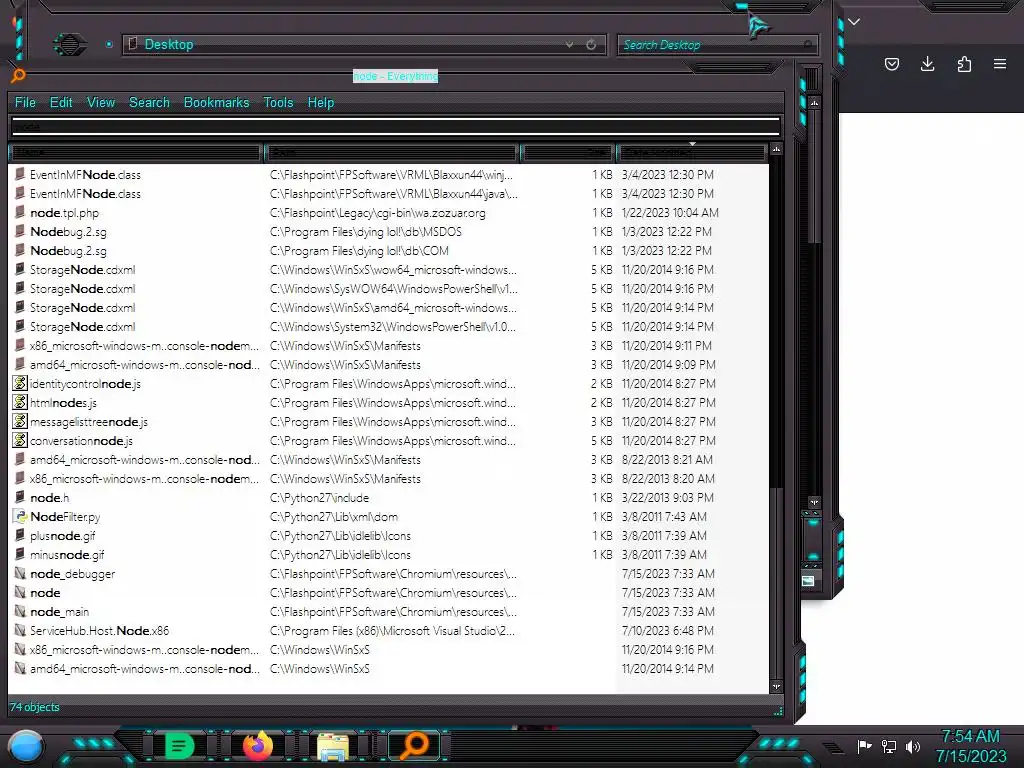The image size is (1024, 768).
Task: Open the green messaging app on the taskbar
Action: tap(179, 746)
